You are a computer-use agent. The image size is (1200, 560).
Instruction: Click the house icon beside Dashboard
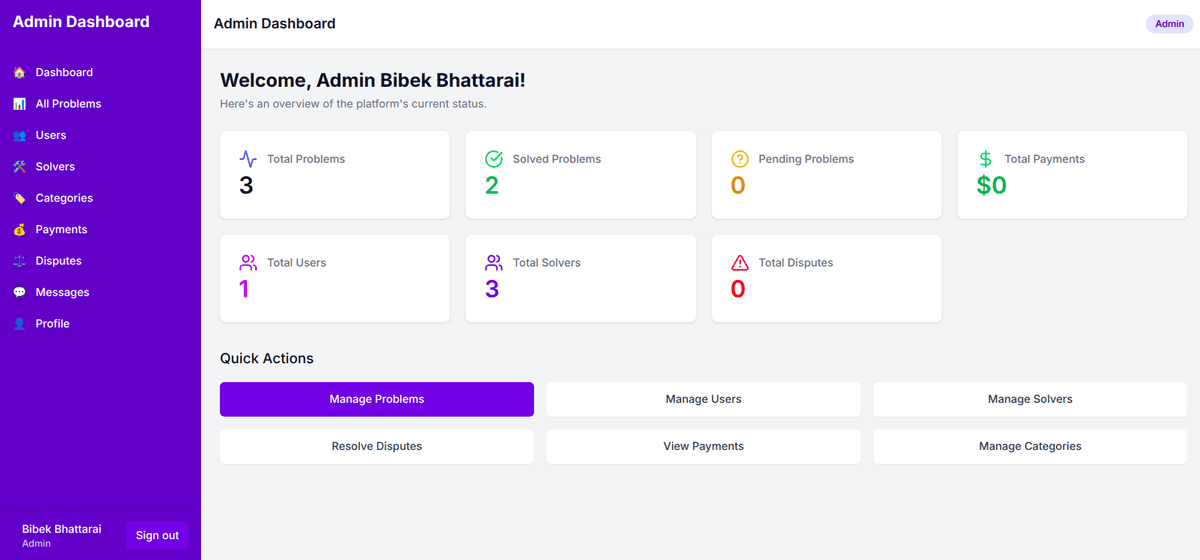coord(19,72)
